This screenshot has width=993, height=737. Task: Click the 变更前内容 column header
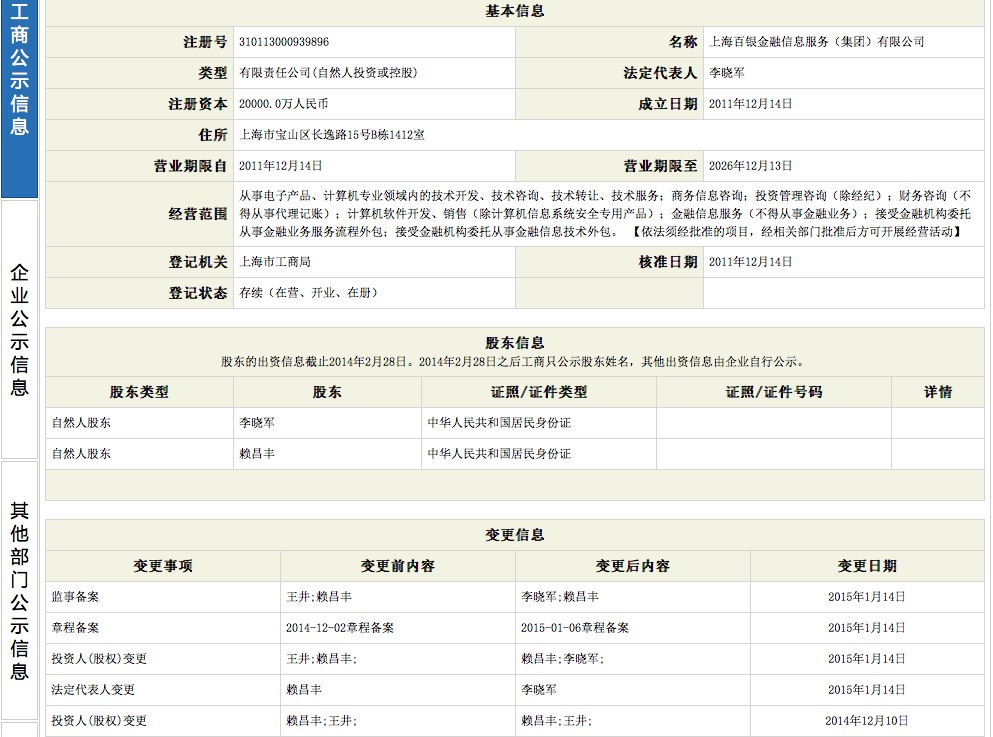point(398,566)
